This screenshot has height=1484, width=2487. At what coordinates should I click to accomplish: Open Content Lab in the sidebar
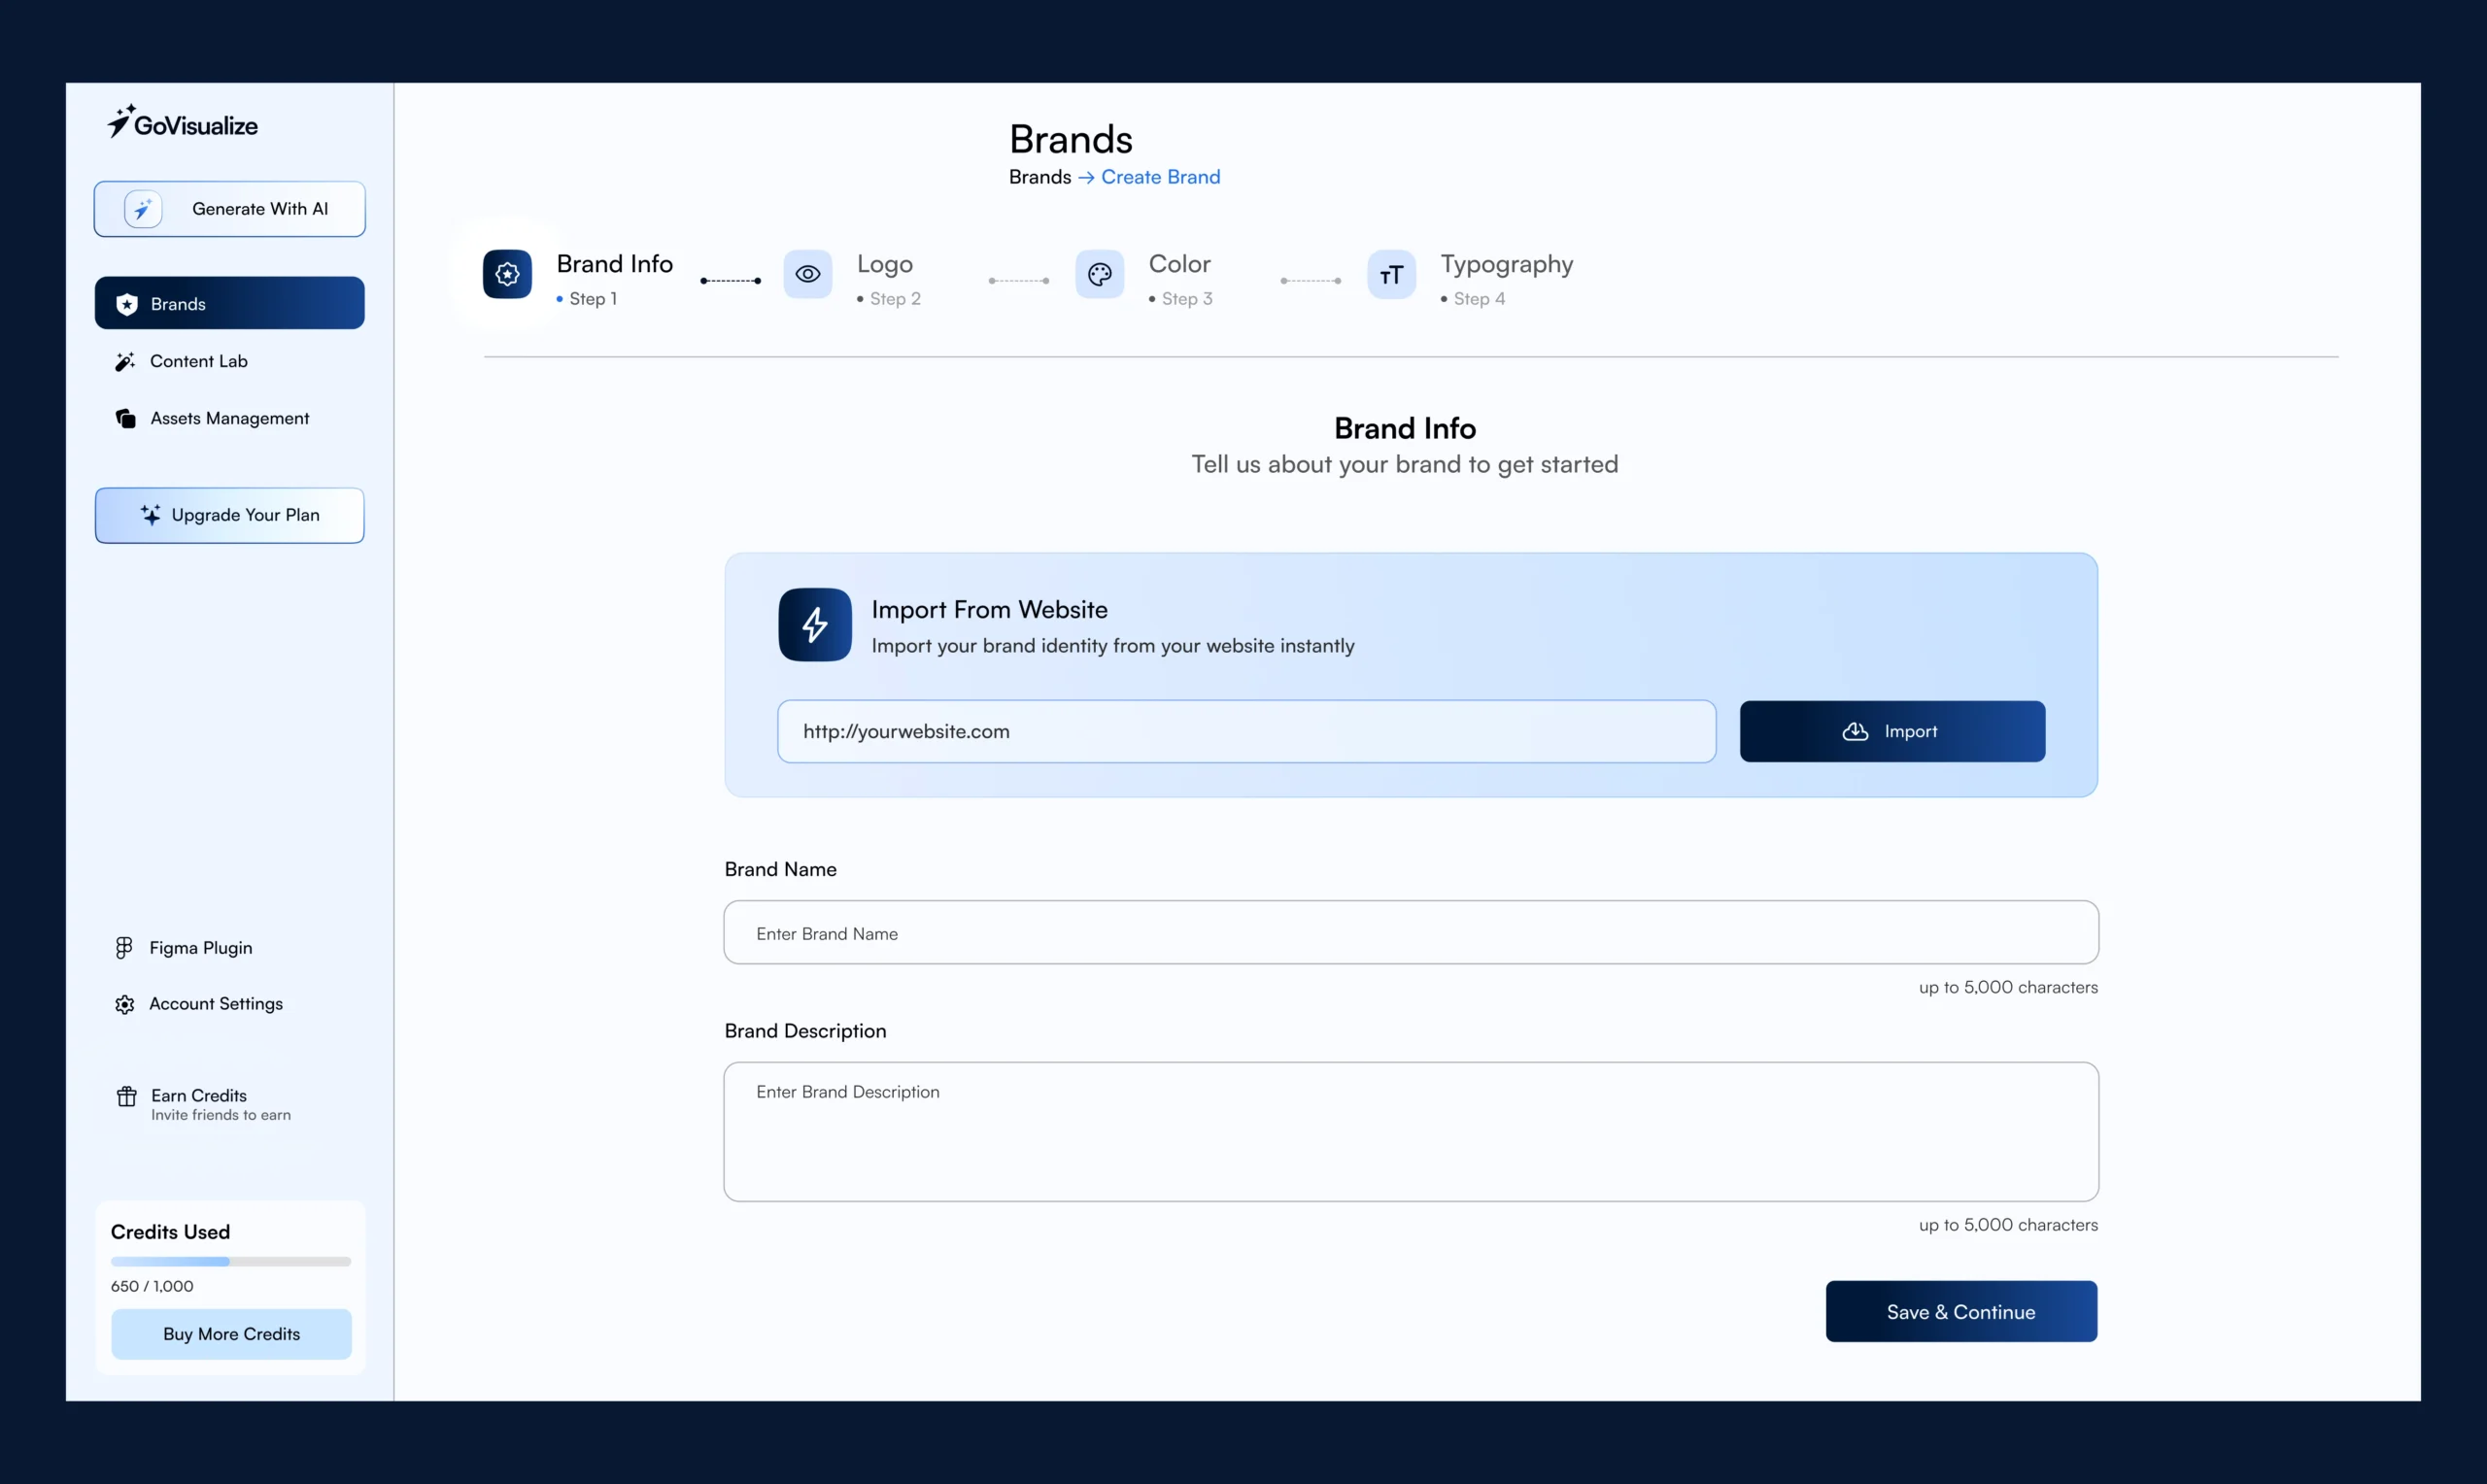(198, 361)
